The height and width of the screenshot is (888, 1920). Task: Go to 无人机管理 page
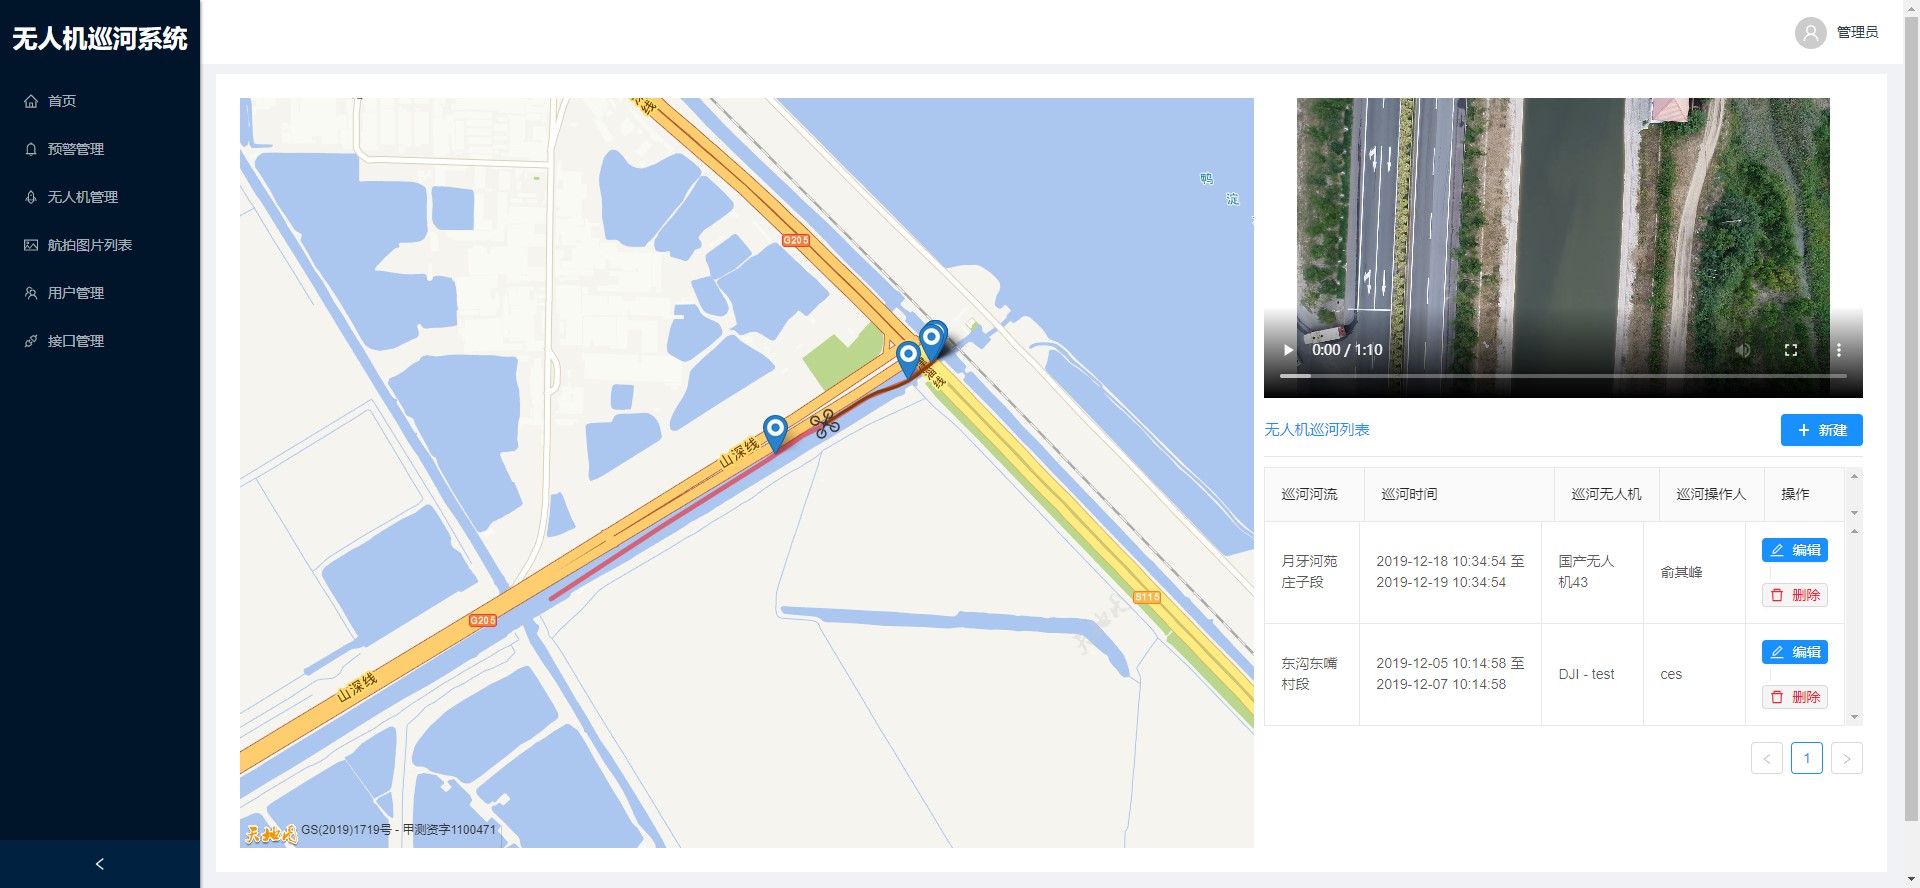pyautogui.click(x=83, y=197)
